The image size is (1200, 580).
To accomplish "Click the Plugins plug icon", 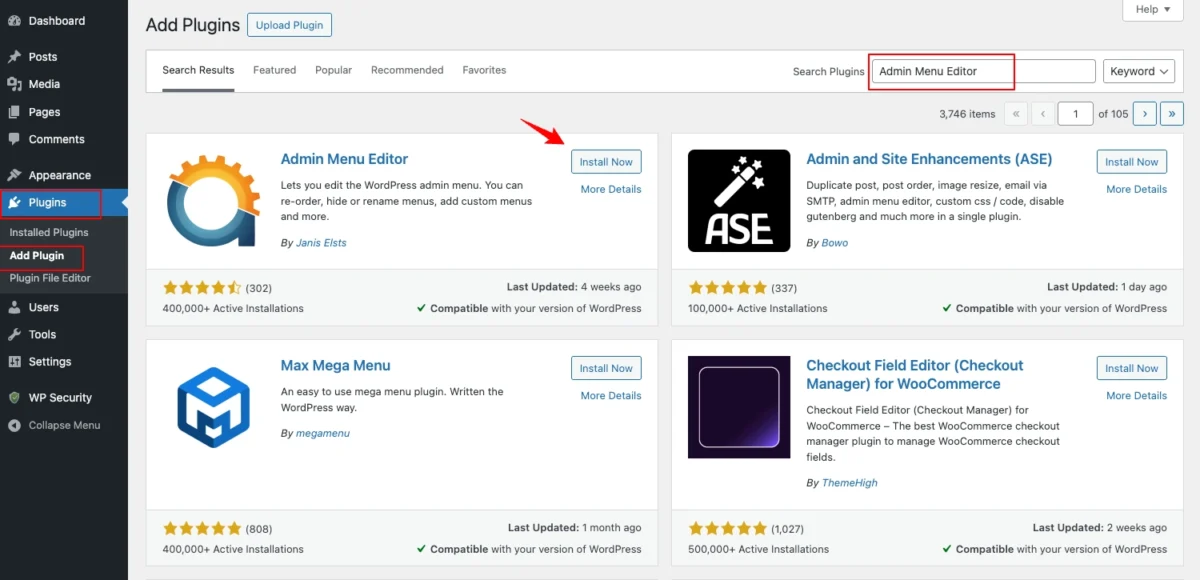I will pyautogui.click(x=15, y=203).
